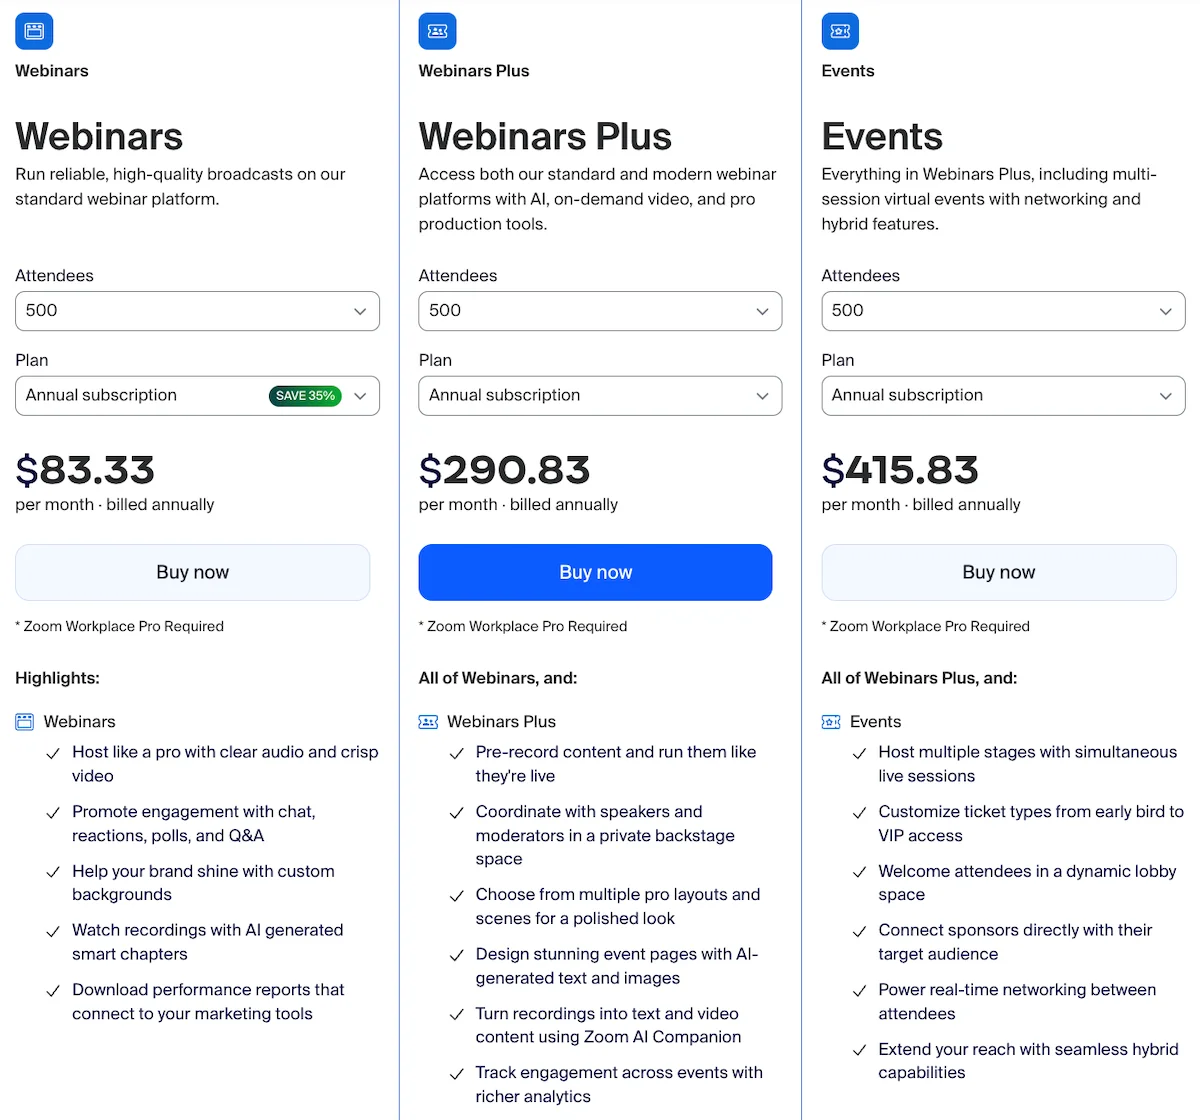Click Buy now for the Webinars plan
This screenshot has height=1120, width=1200.
coord(192,572)
